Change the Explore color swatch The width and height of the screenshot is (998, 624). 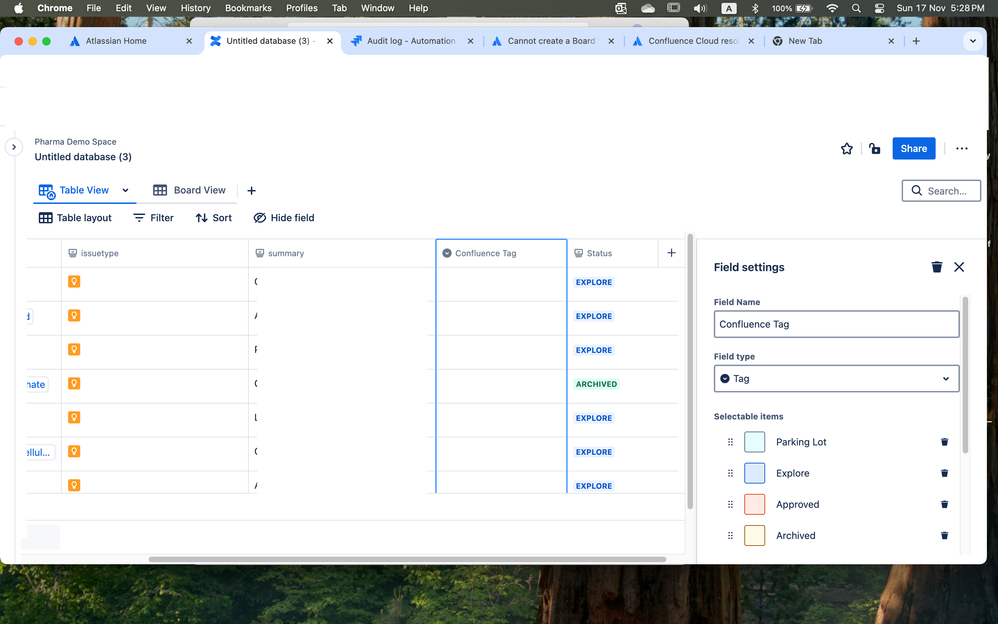point(754,473)
